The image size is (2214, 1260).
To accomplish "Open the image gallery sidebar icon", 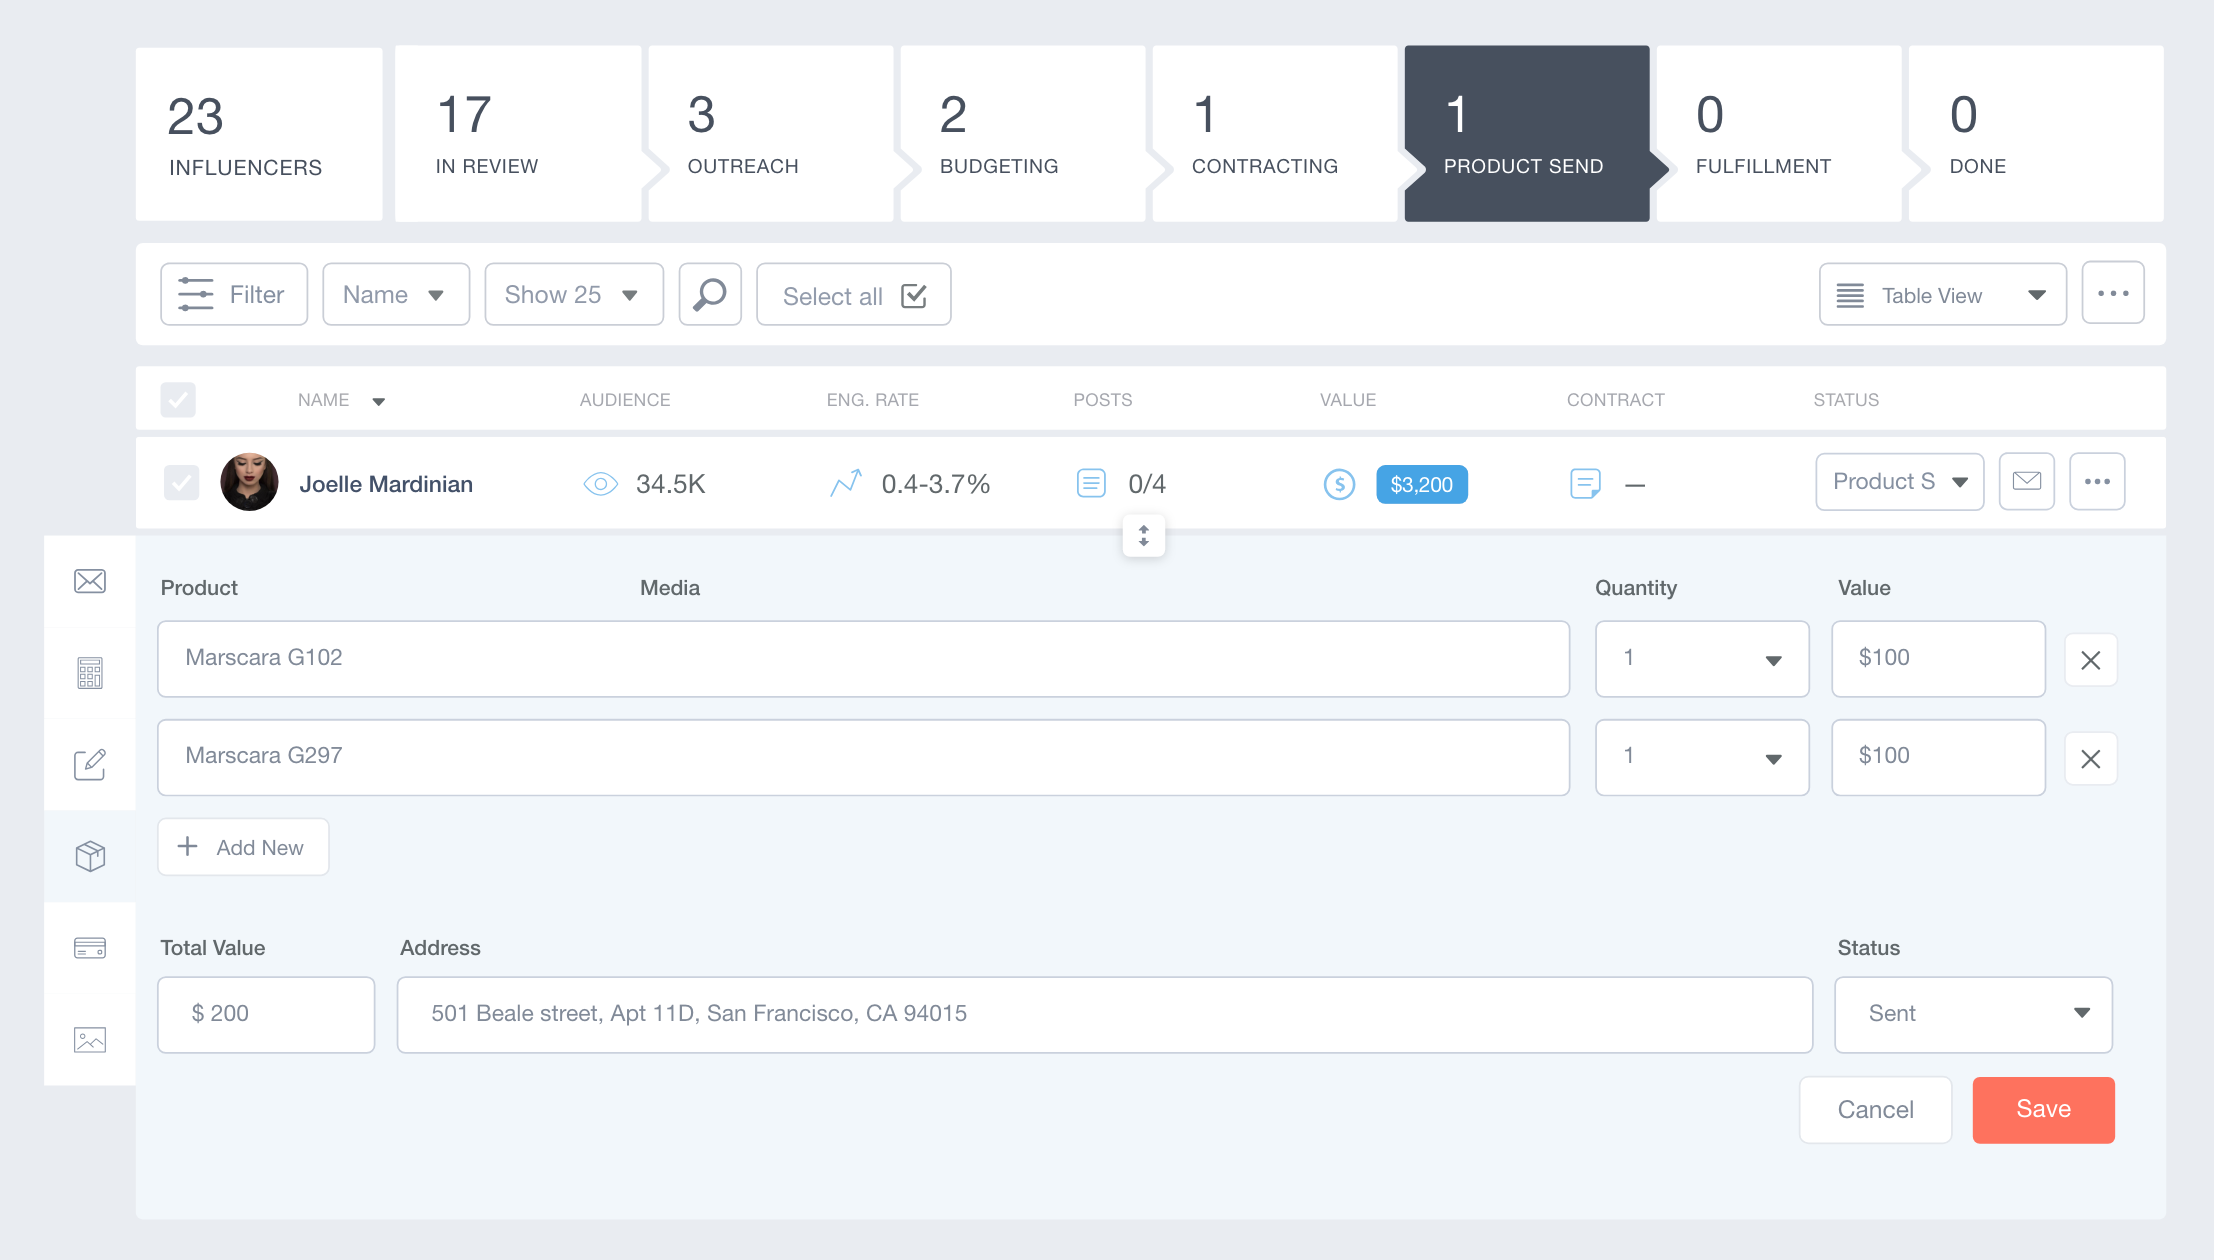I will [x=90, y=1040].
